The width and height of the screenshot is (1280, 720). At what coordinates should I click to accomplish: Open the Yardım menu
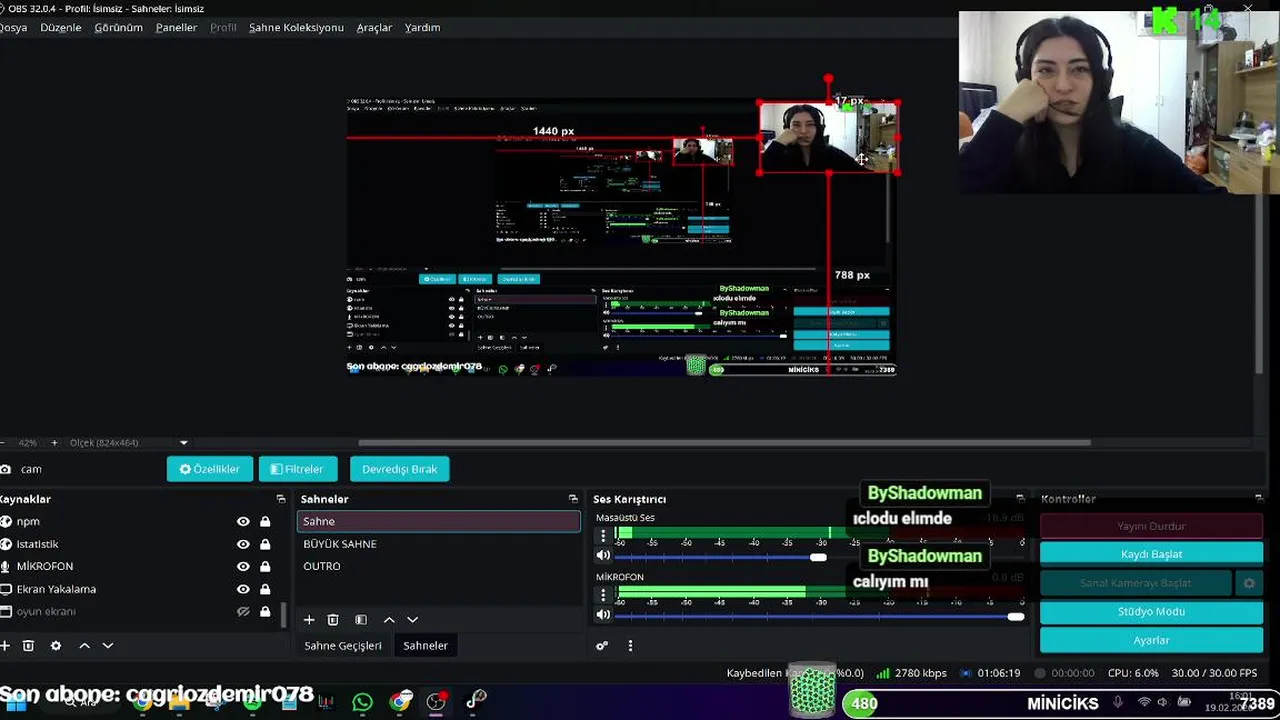click(x=422, y=28)
